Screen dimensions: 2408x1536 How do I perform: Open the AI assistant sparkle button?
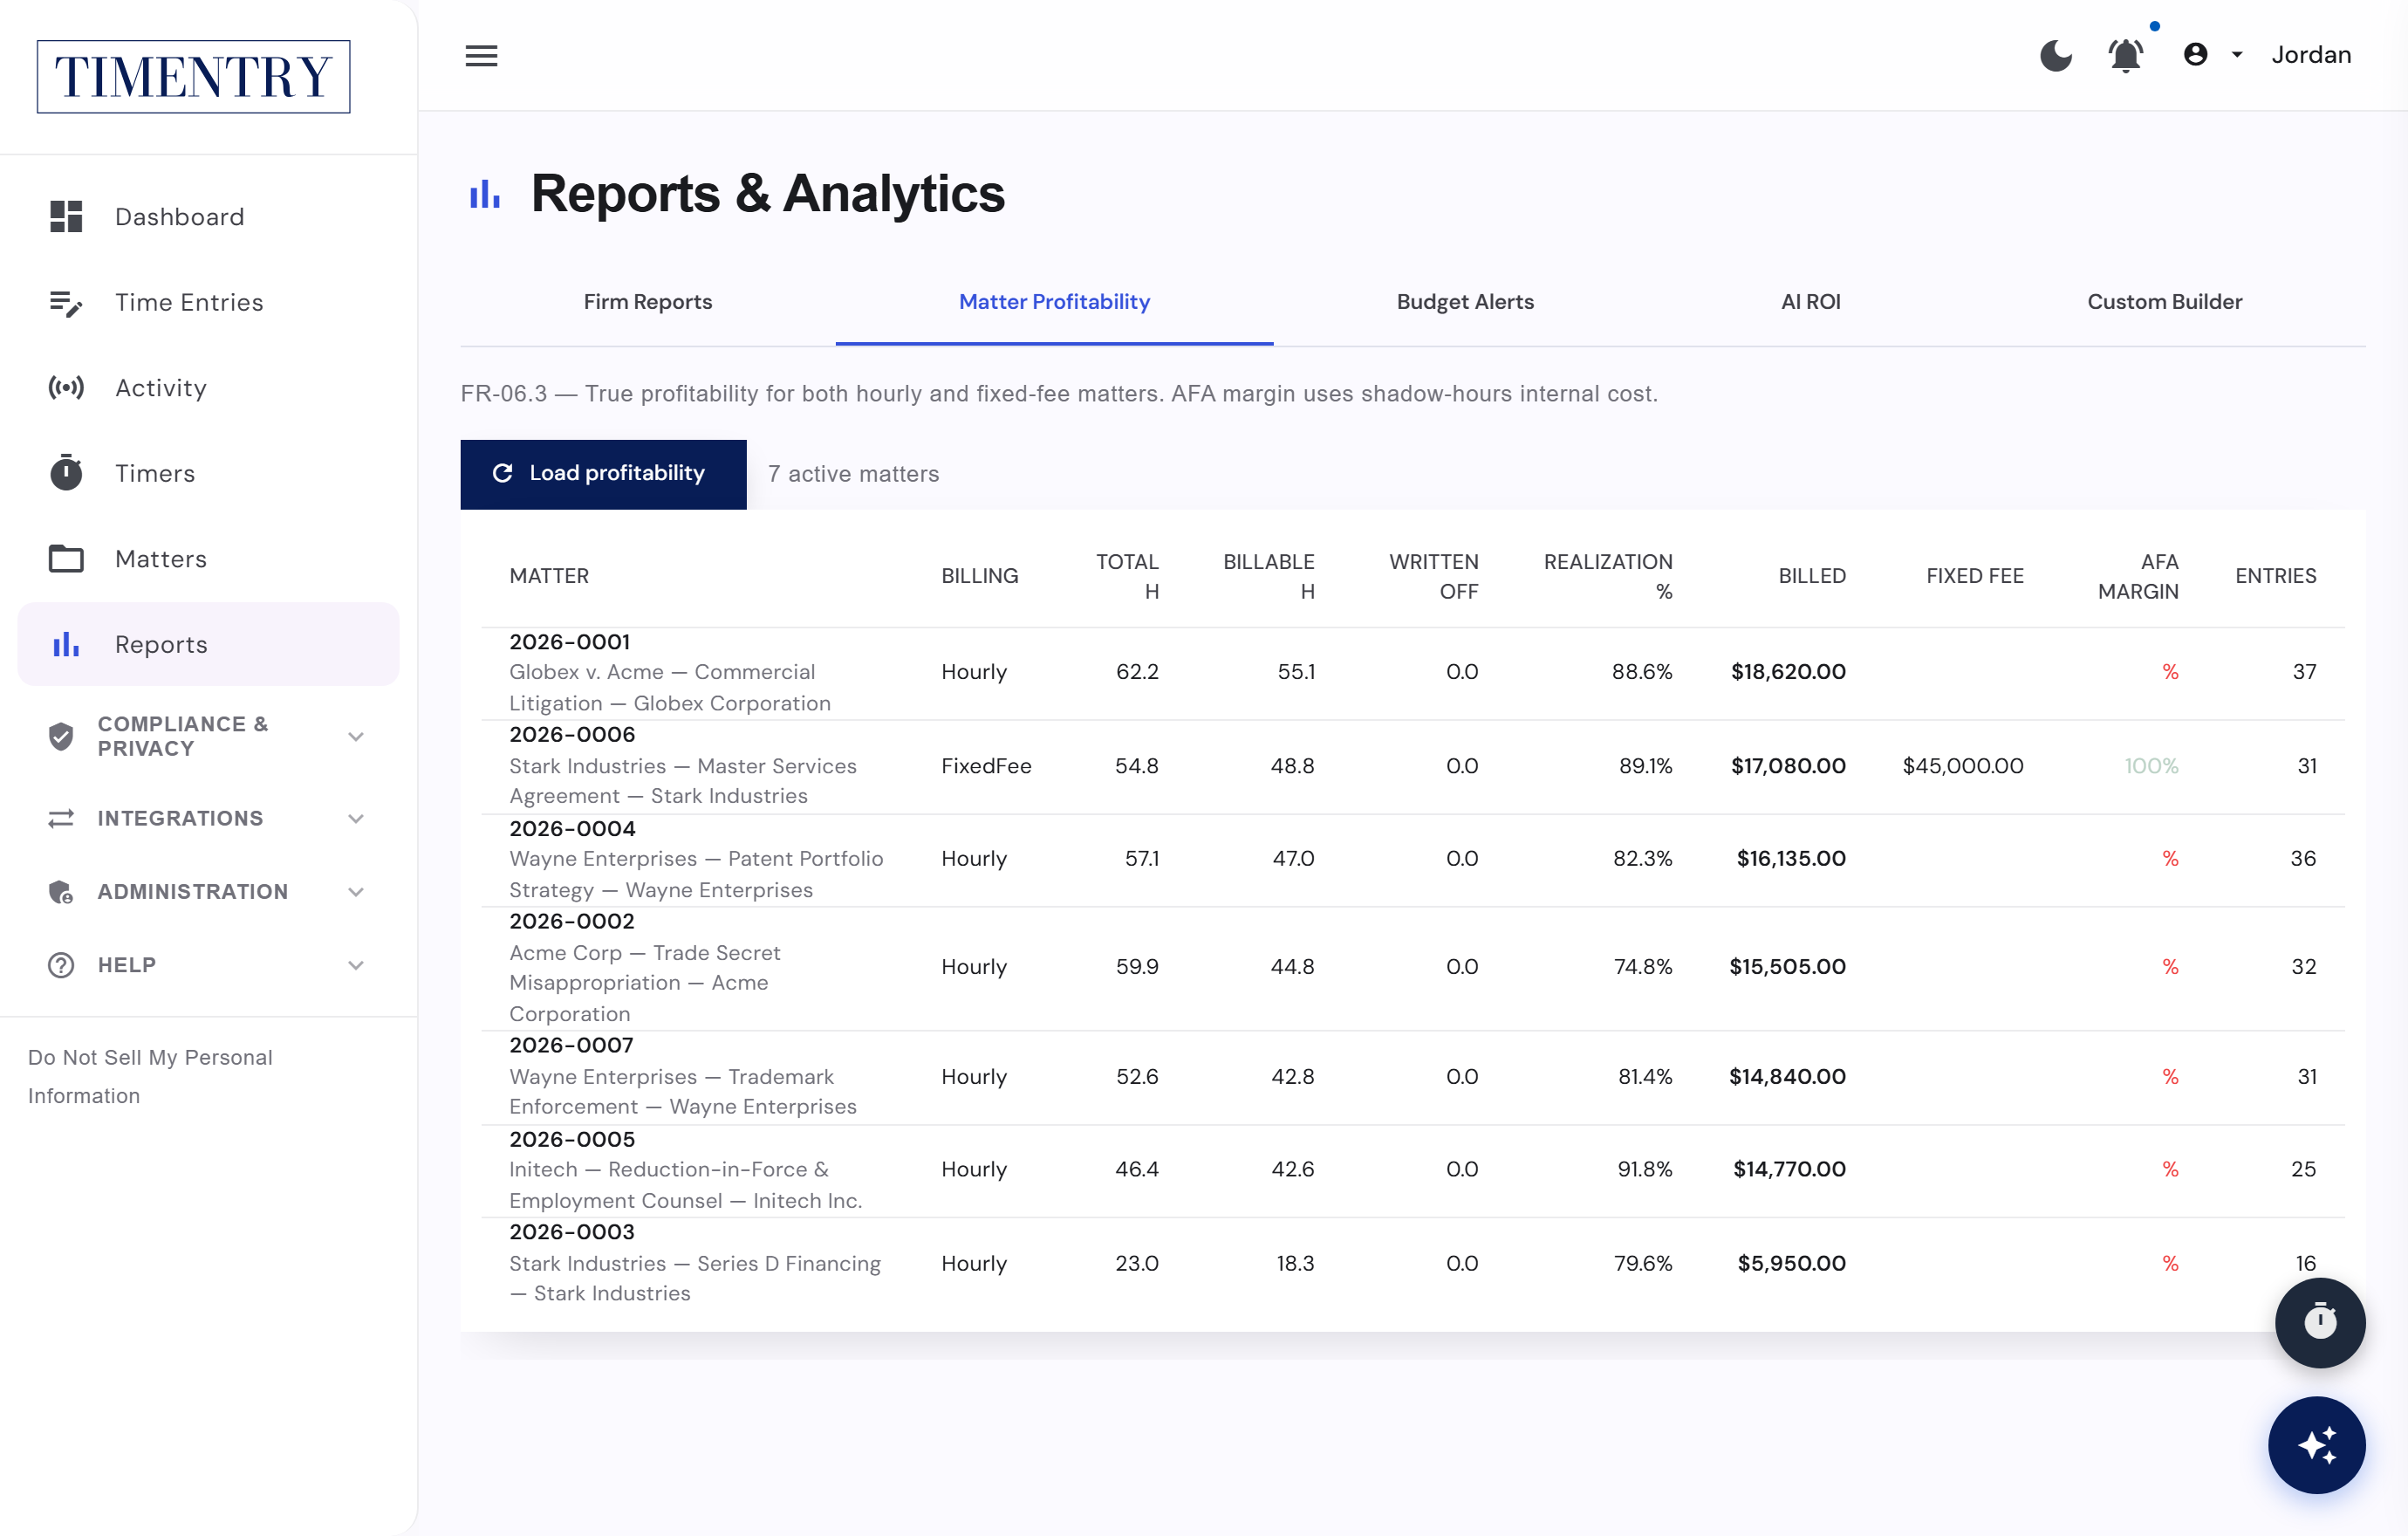[2316, 1445]
